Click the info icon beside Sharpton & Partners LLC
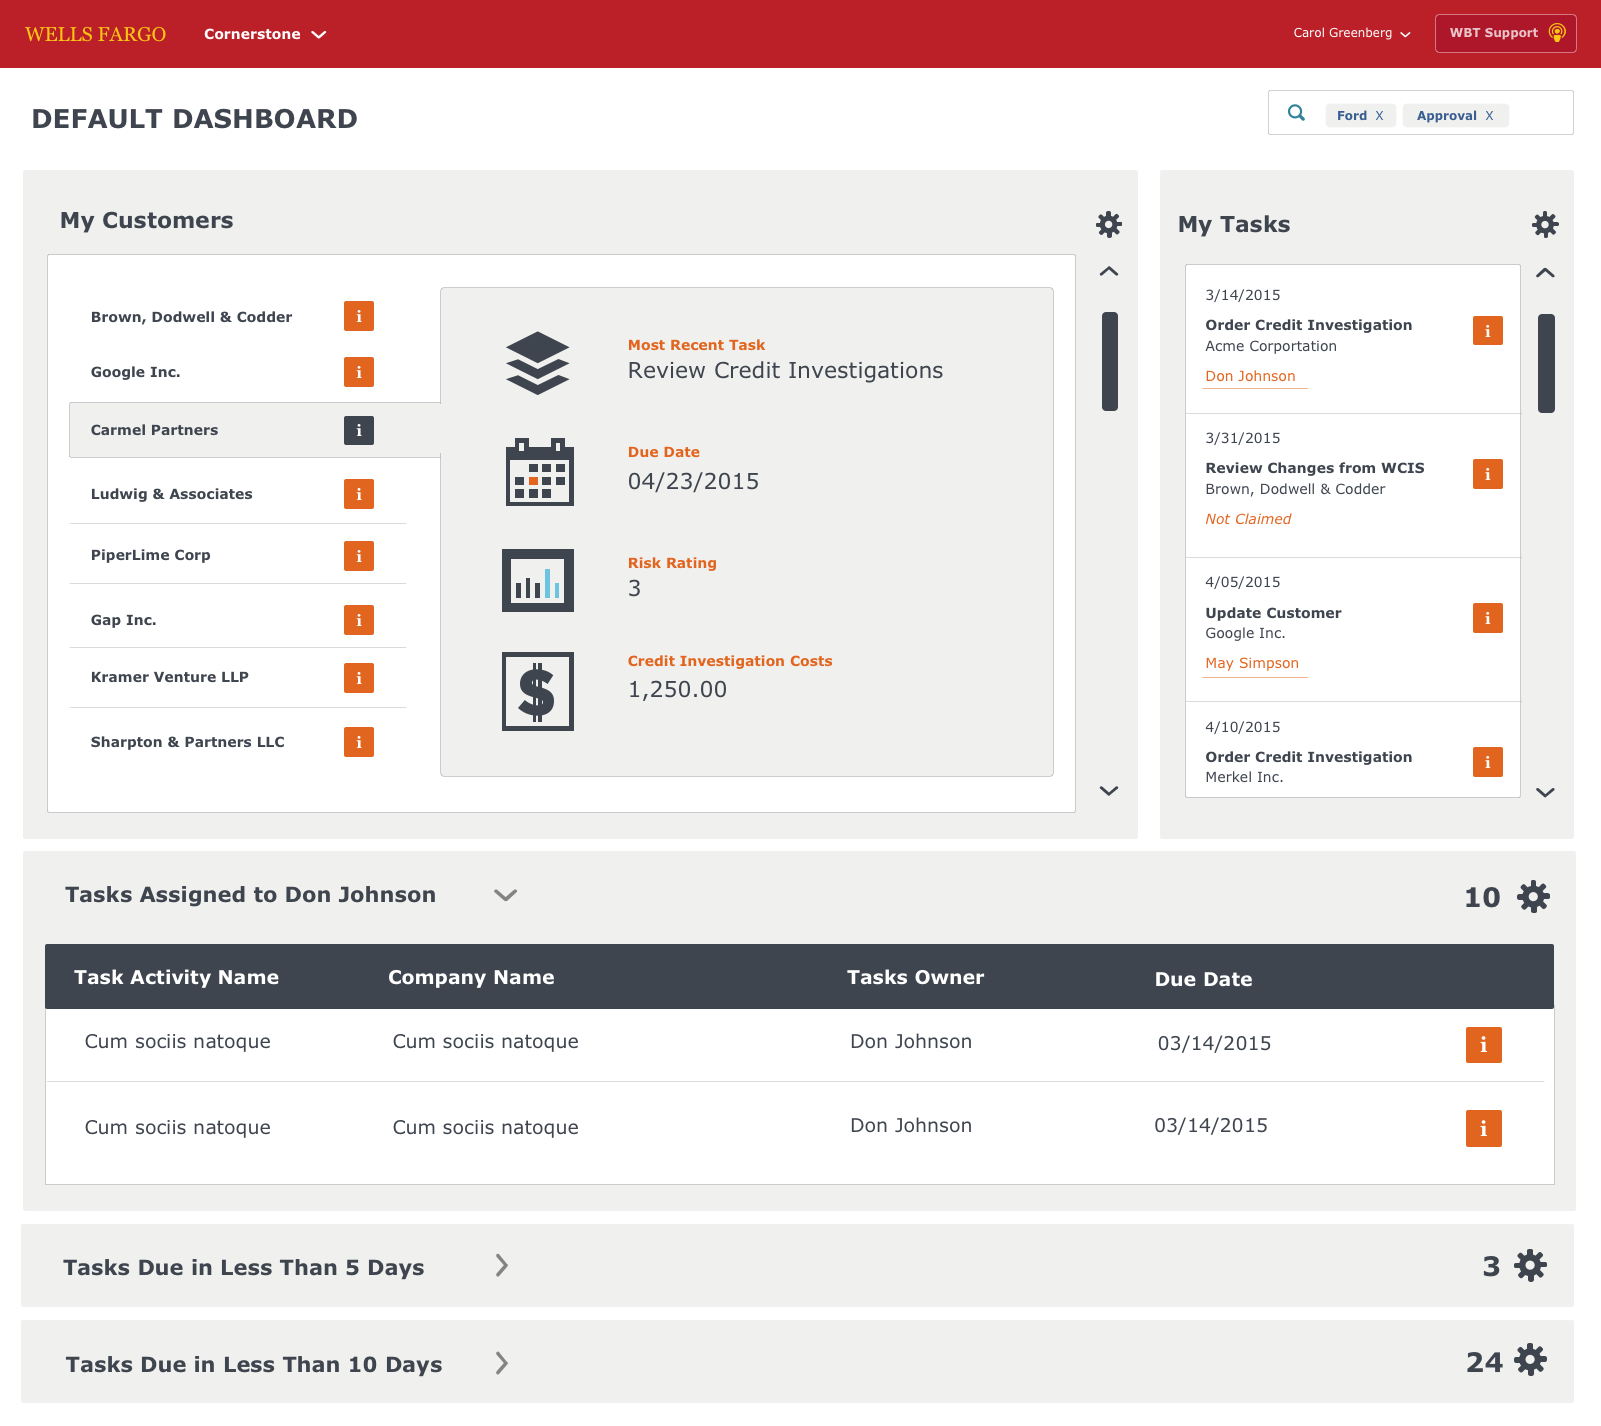 [358, 742]
